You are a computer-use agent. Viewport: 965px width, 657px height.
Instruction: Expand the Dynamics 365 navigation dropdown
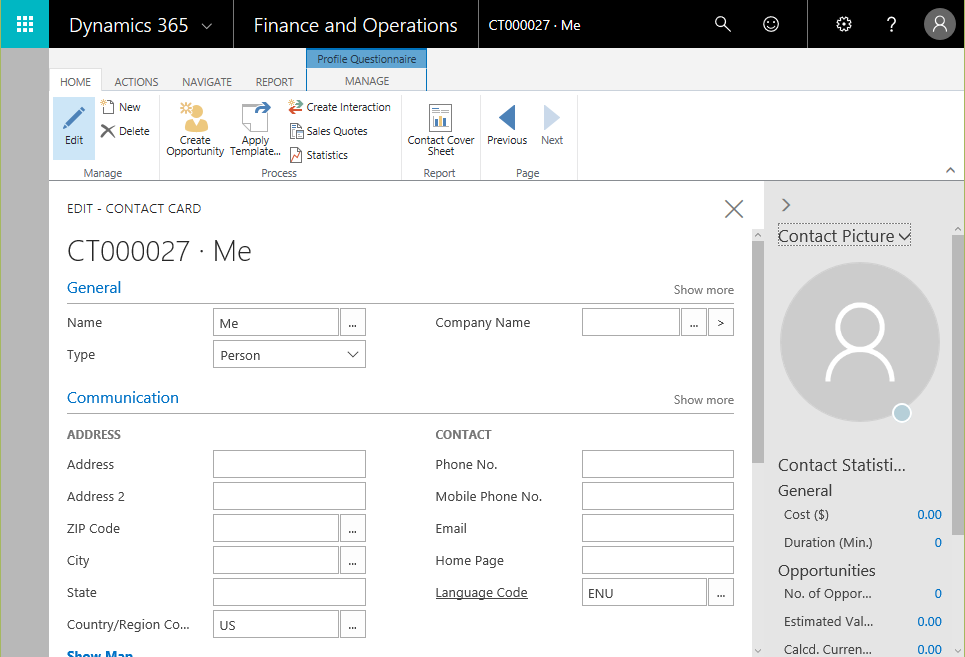pos(207,26)
